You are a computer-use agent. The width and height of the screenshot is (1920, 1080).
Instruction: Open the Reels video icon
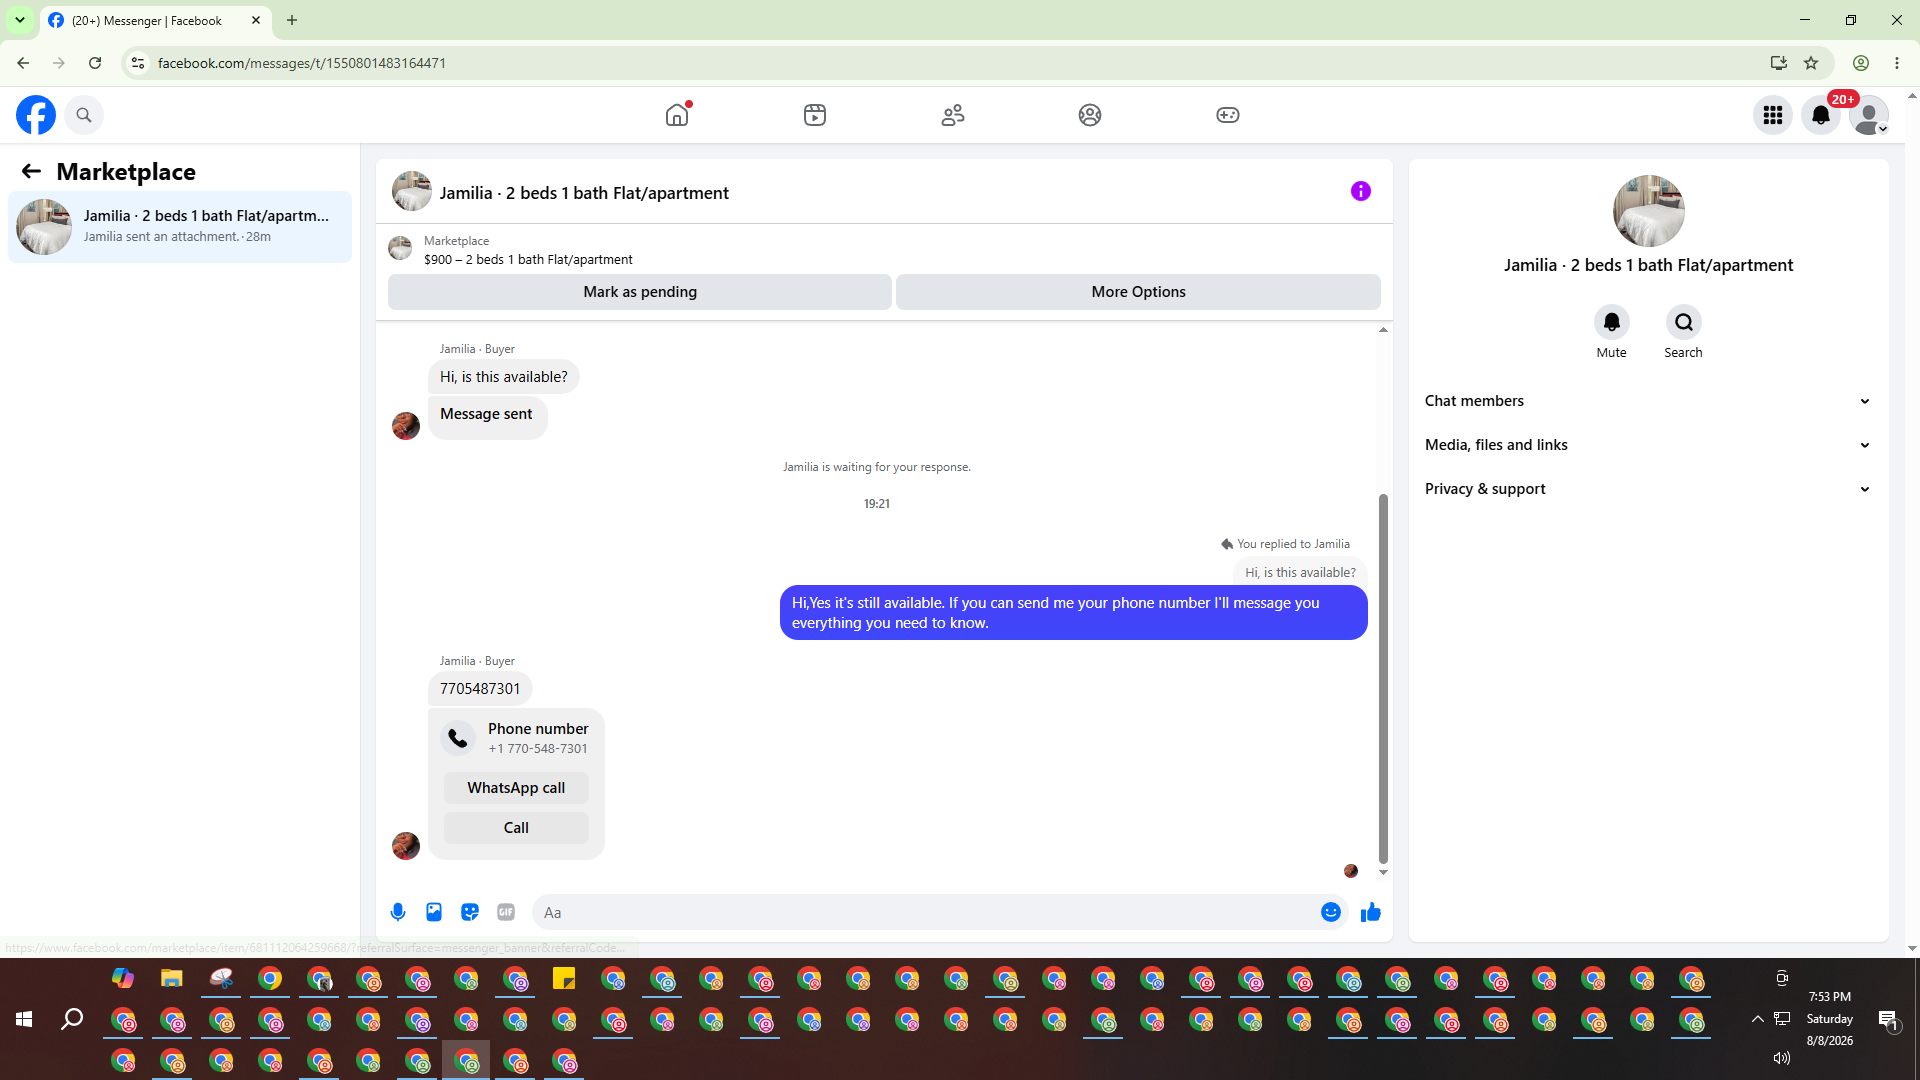click(815, 115)
